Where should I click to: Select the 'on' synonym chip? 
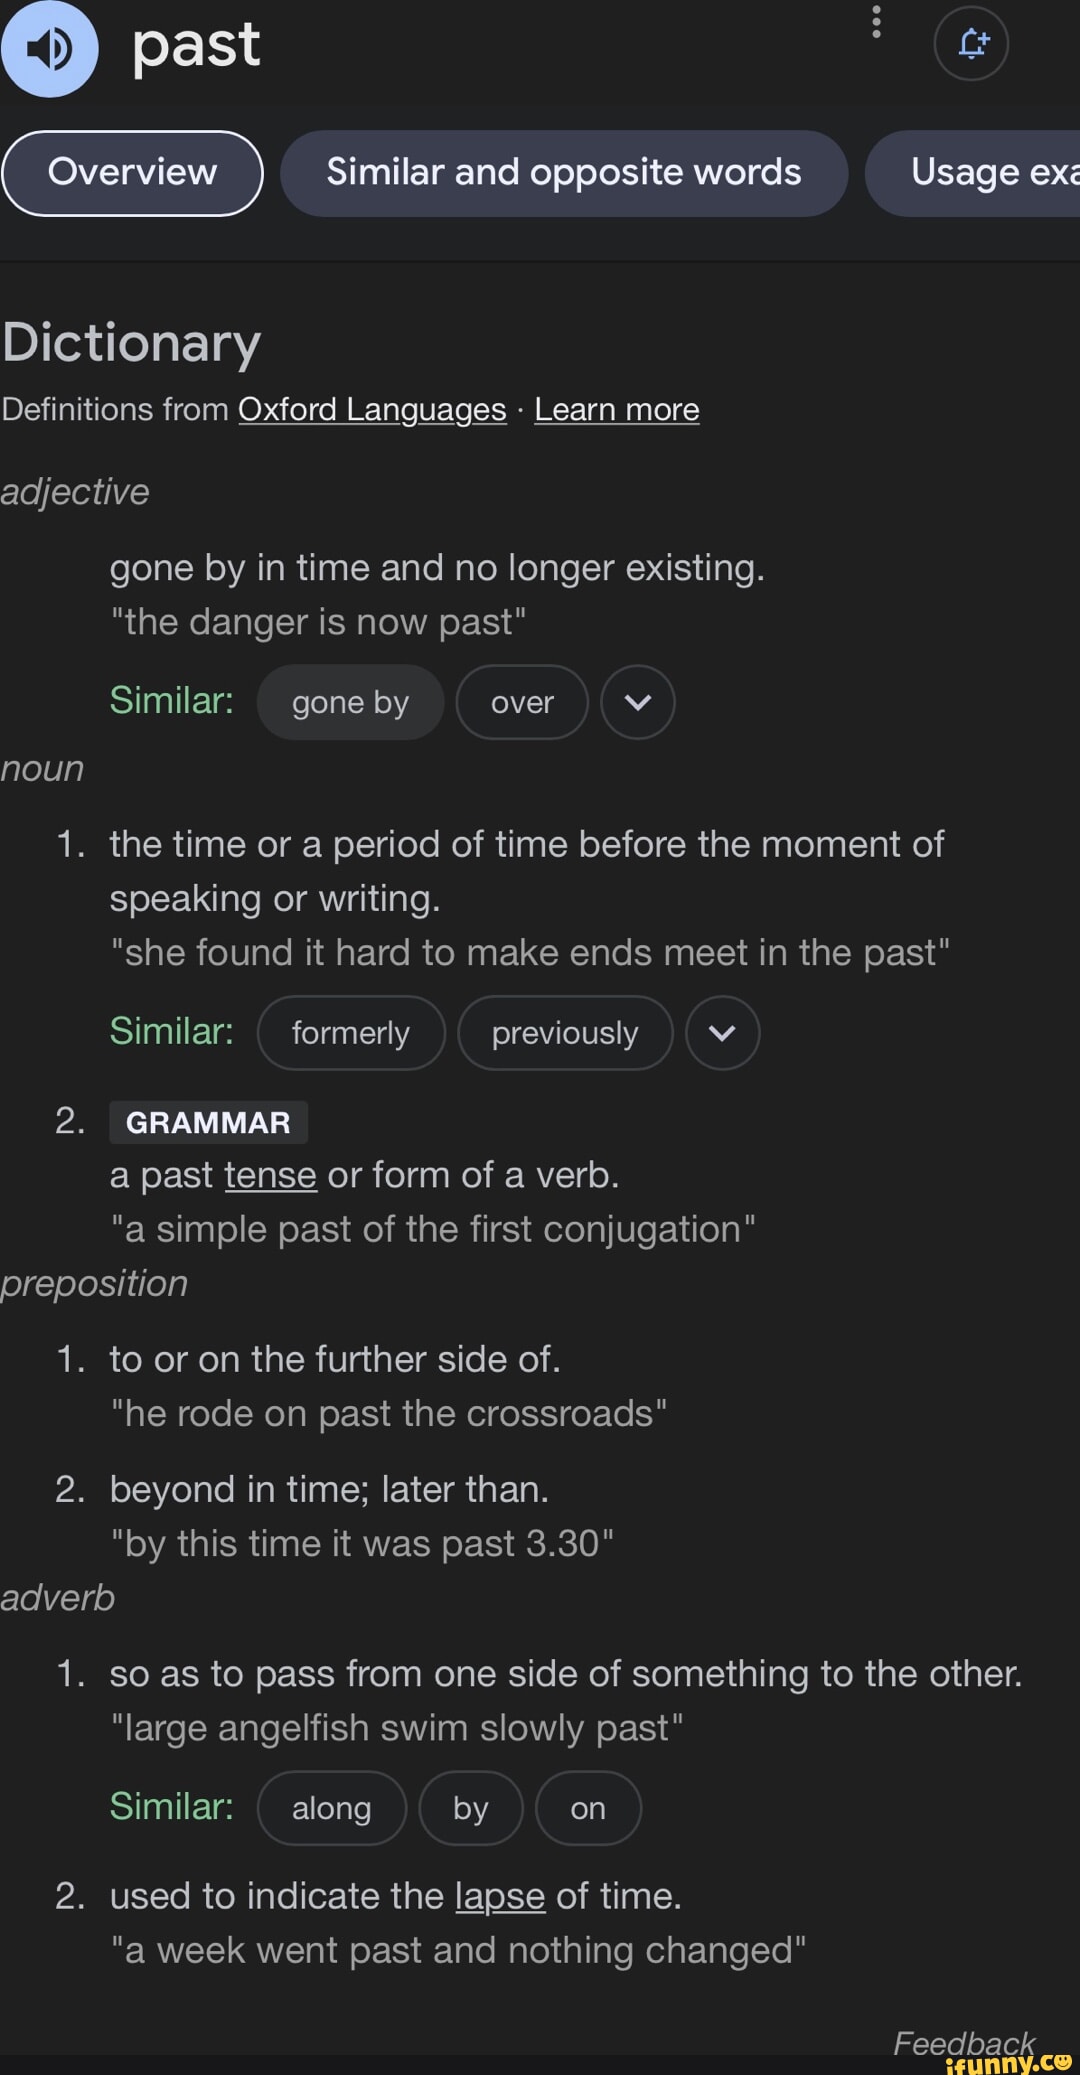pyautogui.click(x=588, y=1807)
